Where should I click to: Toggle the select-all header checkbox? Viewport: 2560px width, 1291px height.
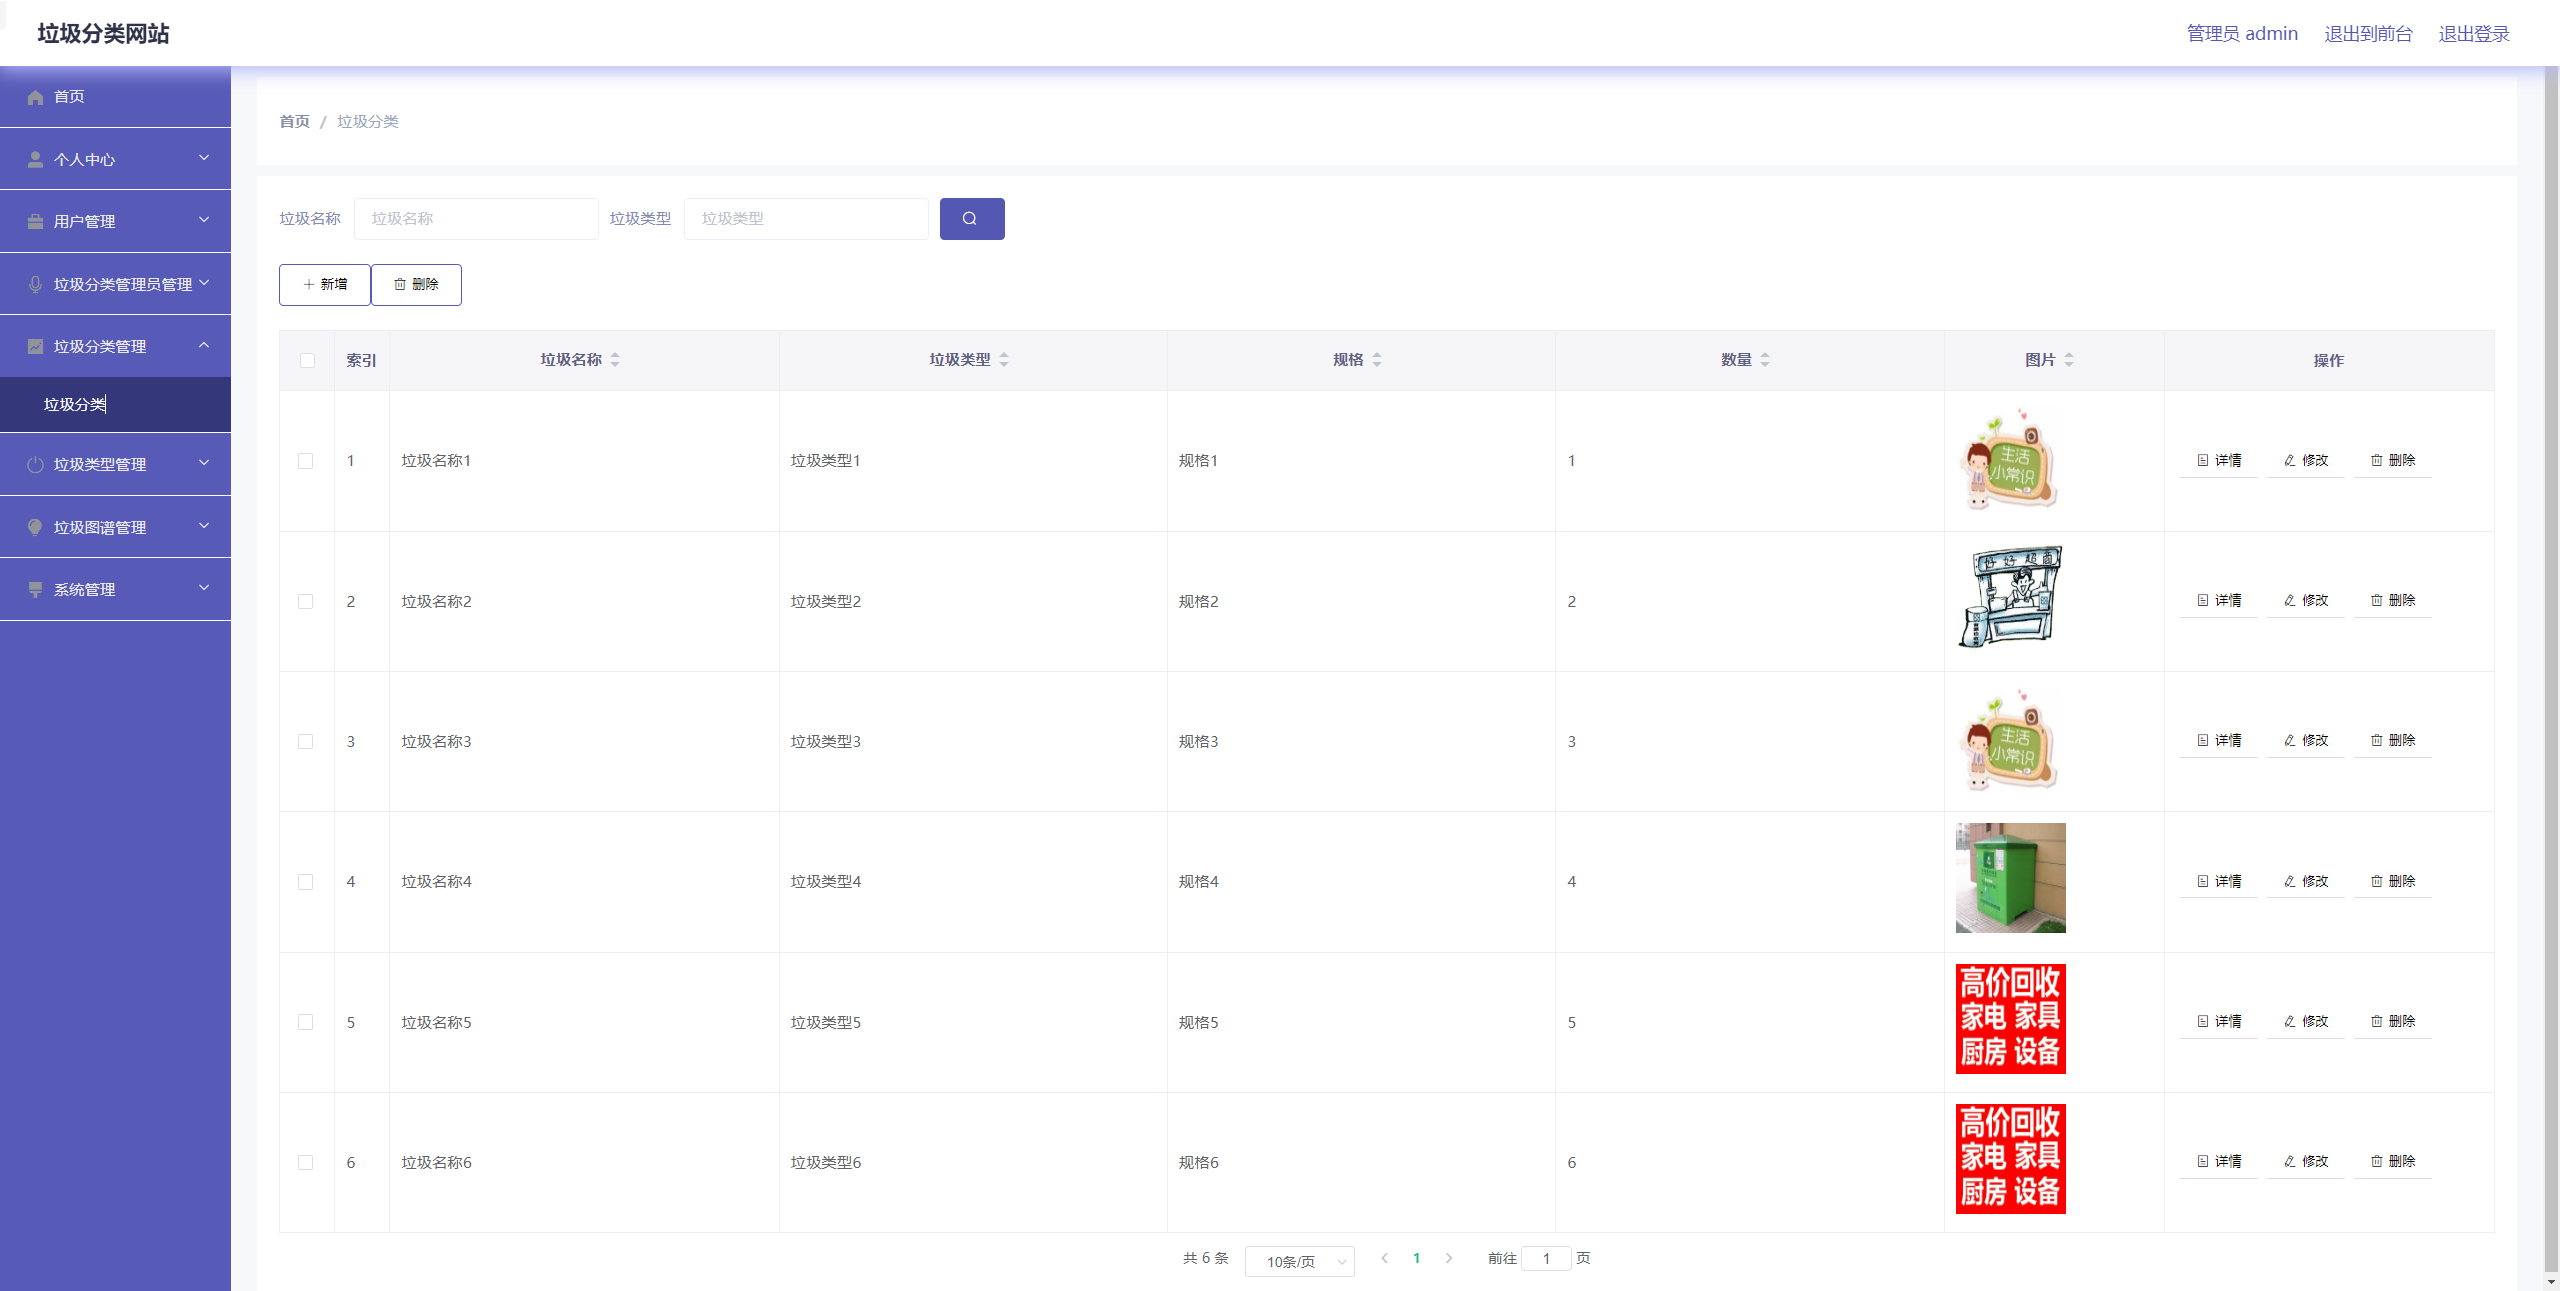pos(307,361)
